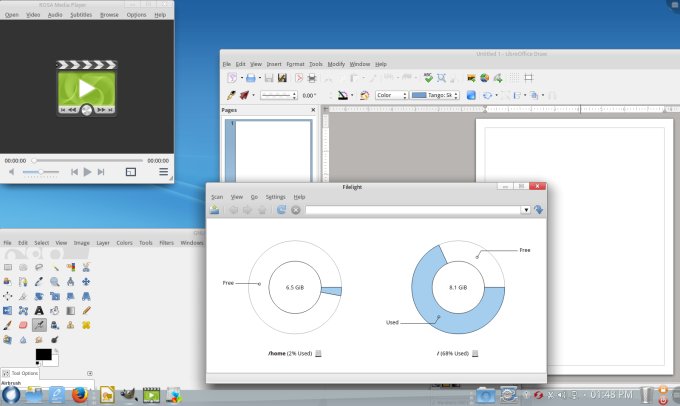Screen dimensions: 680x406
Task: Click the Filelight stop scan icon
Action: click(296, 210)
